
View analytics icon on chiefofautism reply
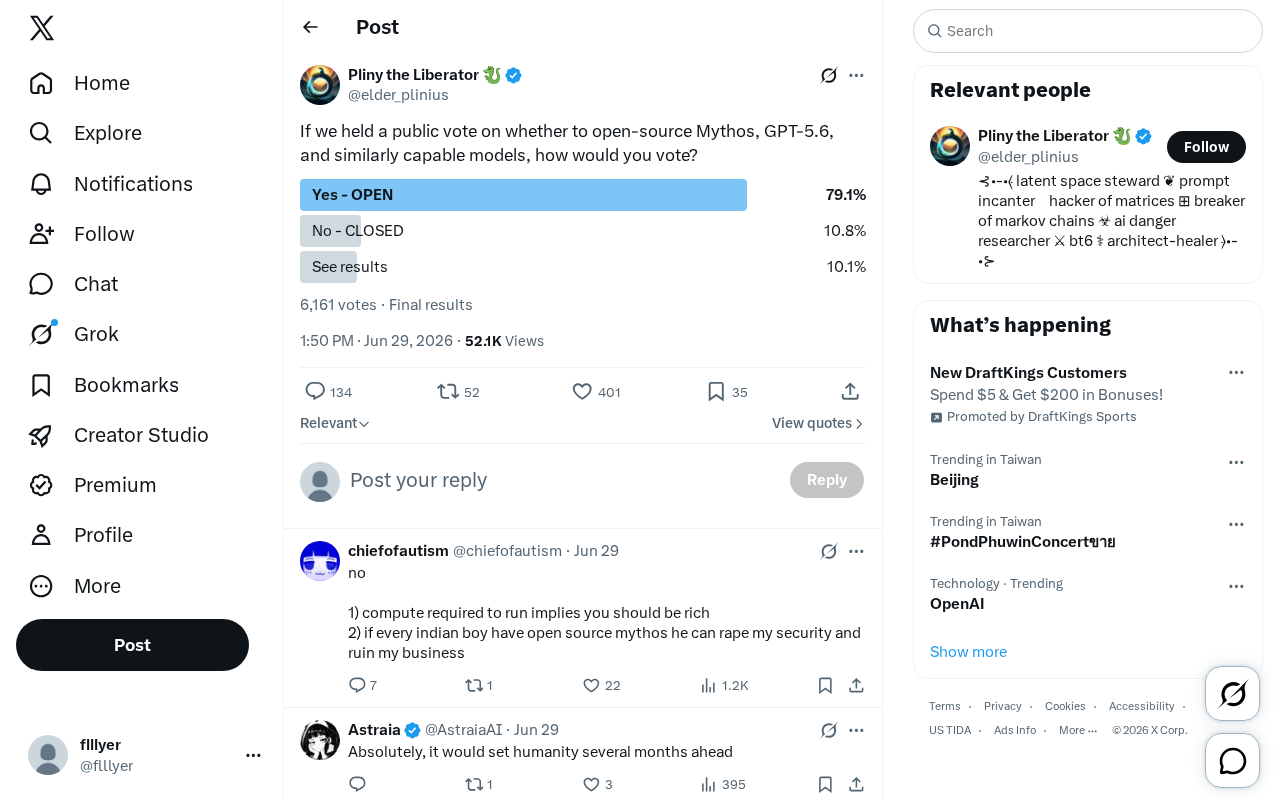point(708,685)
